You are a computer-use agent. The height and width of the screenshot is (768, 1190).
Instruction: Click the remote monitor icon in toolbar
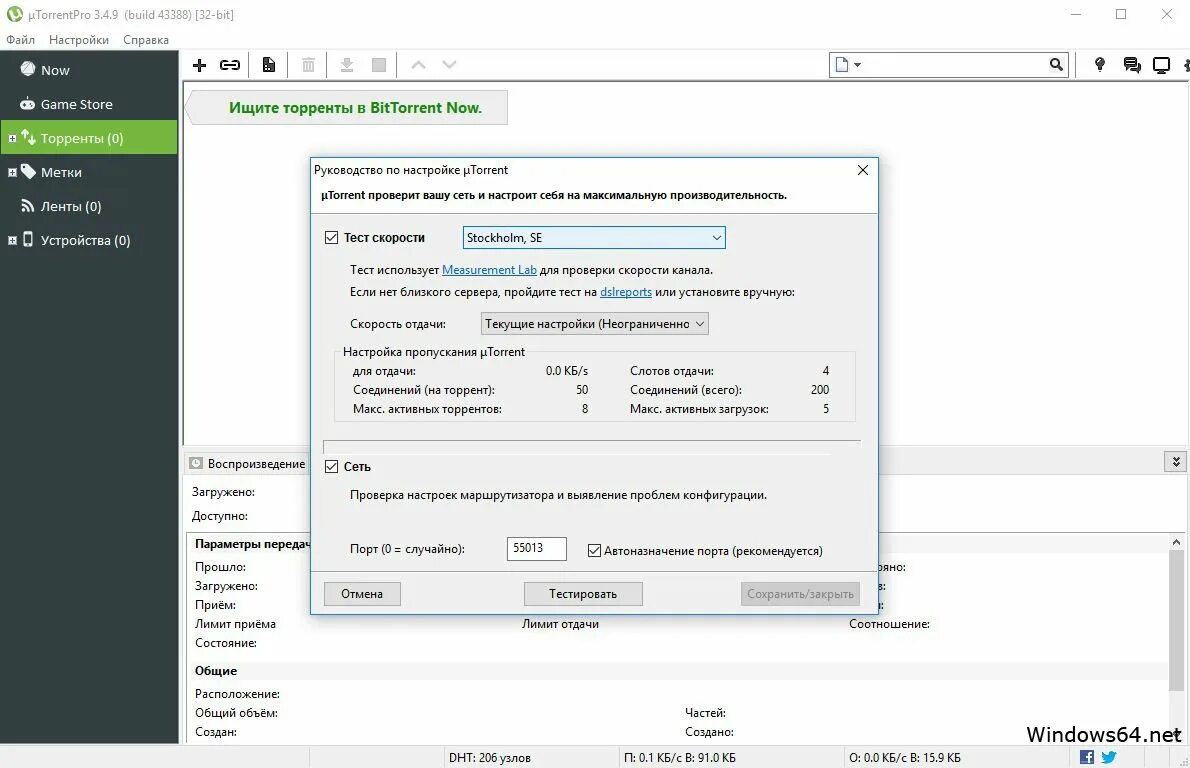point(1161,65)
